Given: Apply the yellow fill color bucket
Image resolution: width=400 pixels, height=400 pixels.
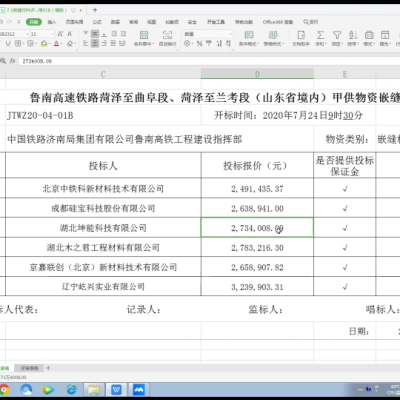Looking at the screenshot, I should point(44,43).
